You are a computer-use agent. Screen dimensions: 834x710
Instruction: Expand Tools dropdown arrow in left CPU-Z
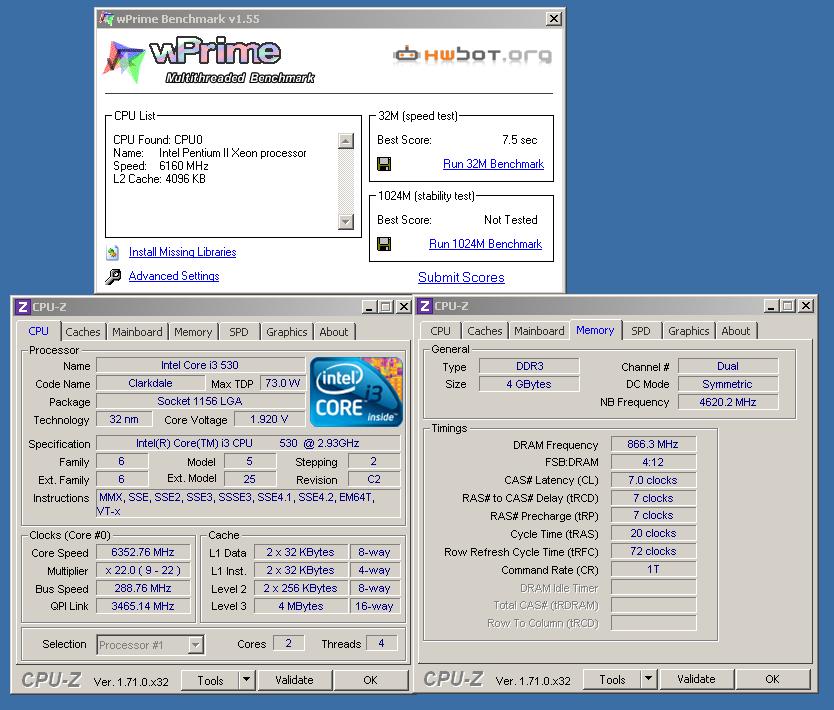(x=246, y=680)
